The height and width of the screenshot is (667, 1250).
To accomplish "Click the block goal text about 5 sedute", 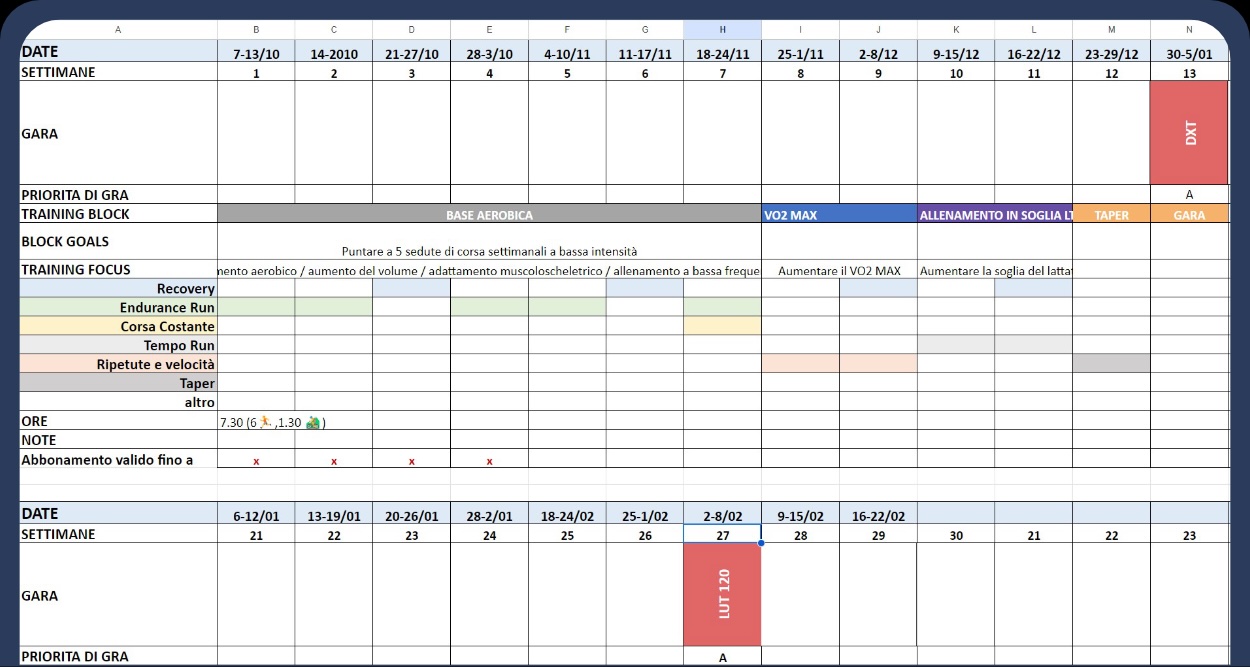I will [489, 251].
